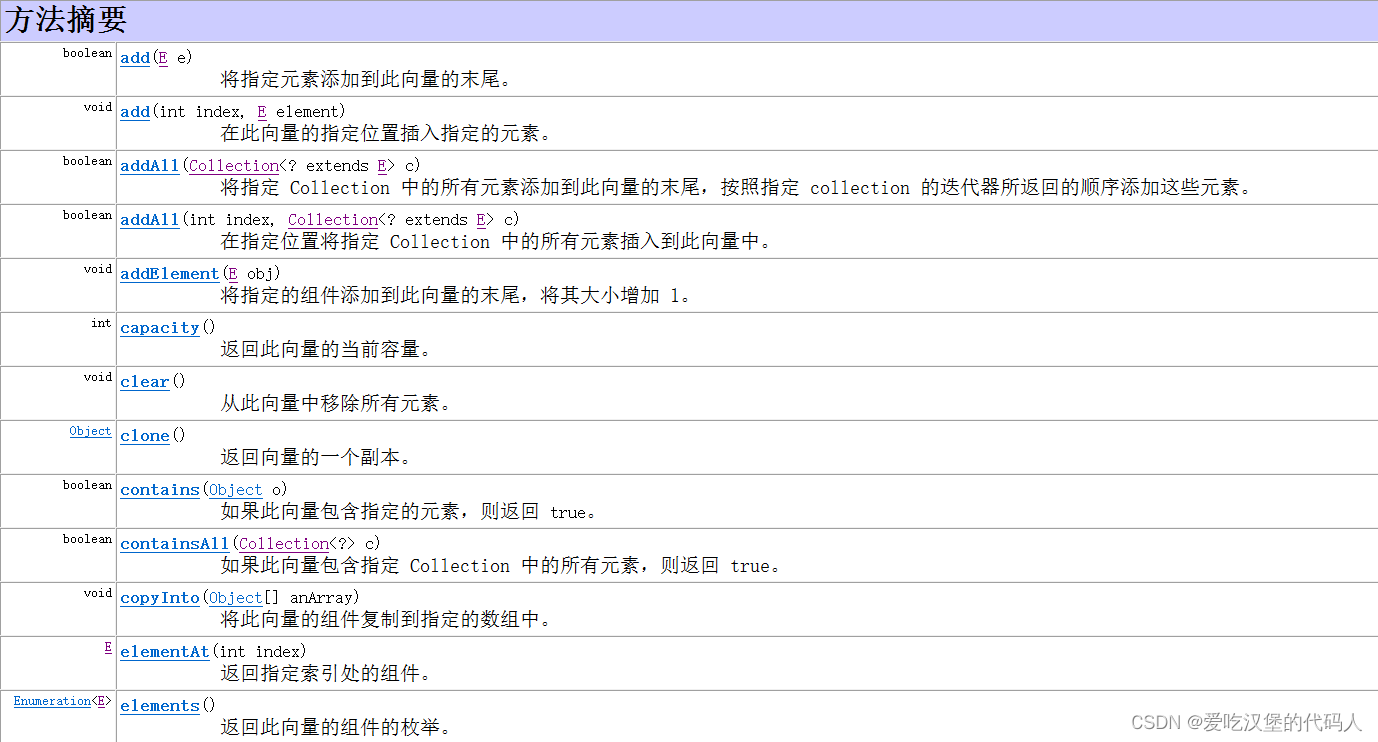Screen dimensions: 1378x742
Task: Open the capacity method documentation
Action: pos(159,327)
